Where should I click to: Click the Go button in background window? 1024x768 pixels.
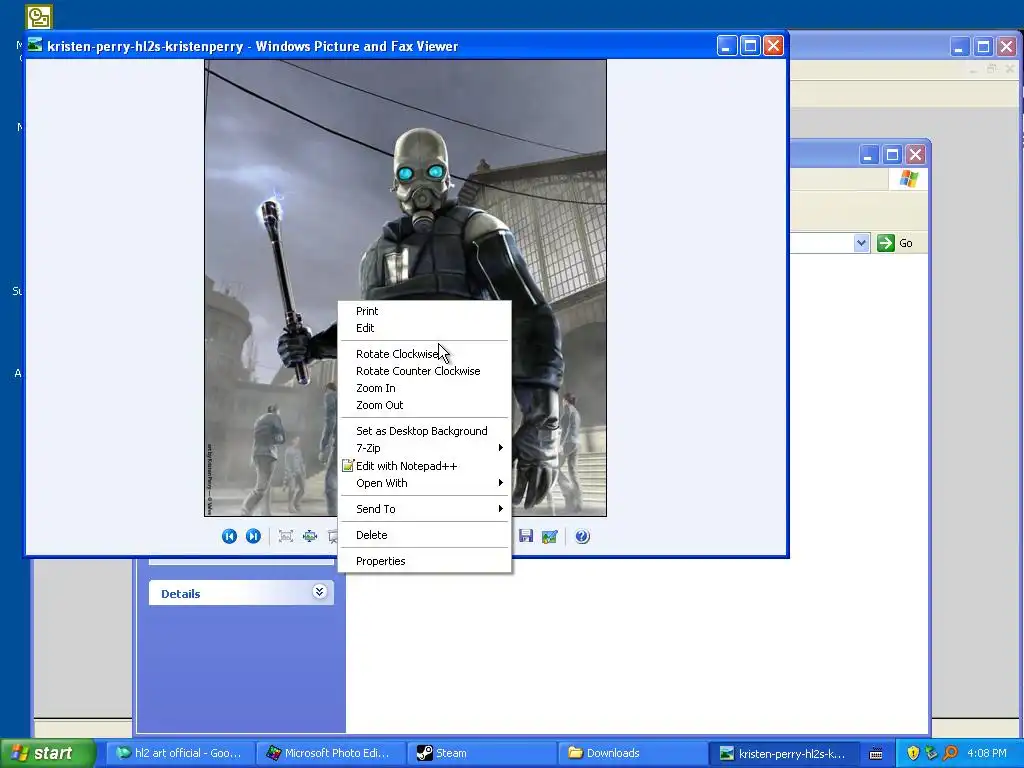pos(895,243)
